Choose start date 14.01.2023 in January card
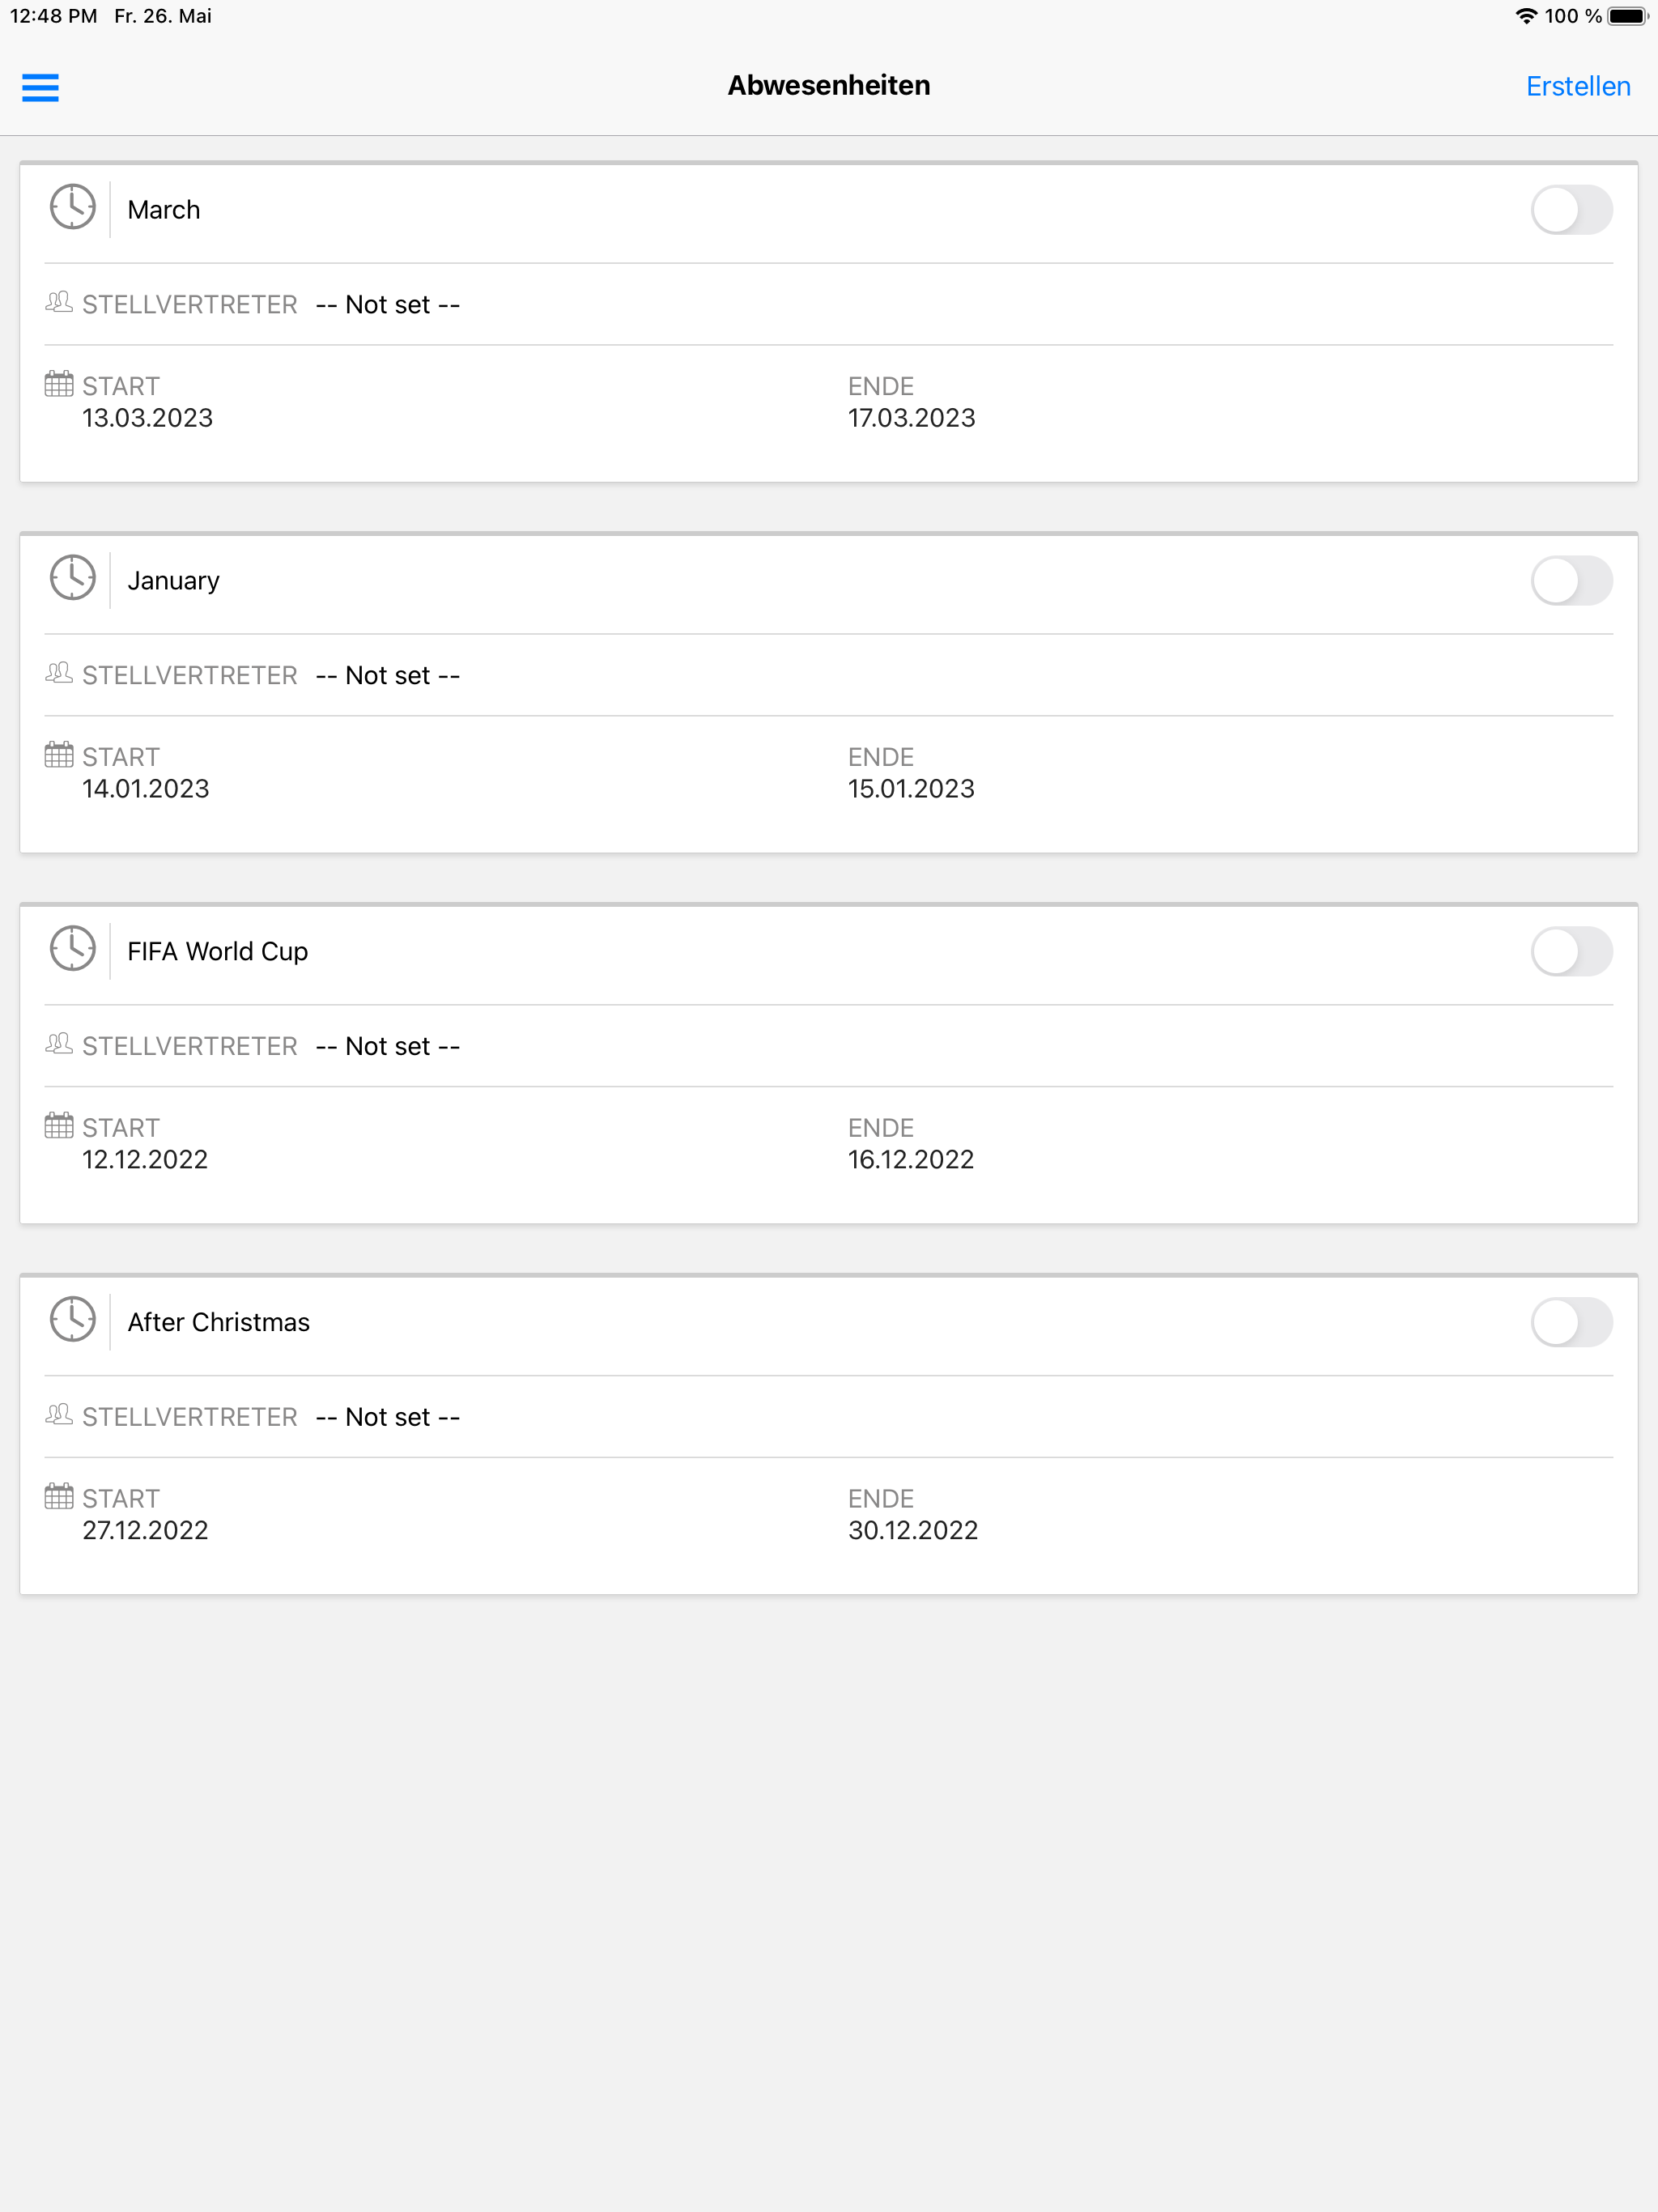Viewport: 1658px width, 2212px height. [x=146, y=789]
